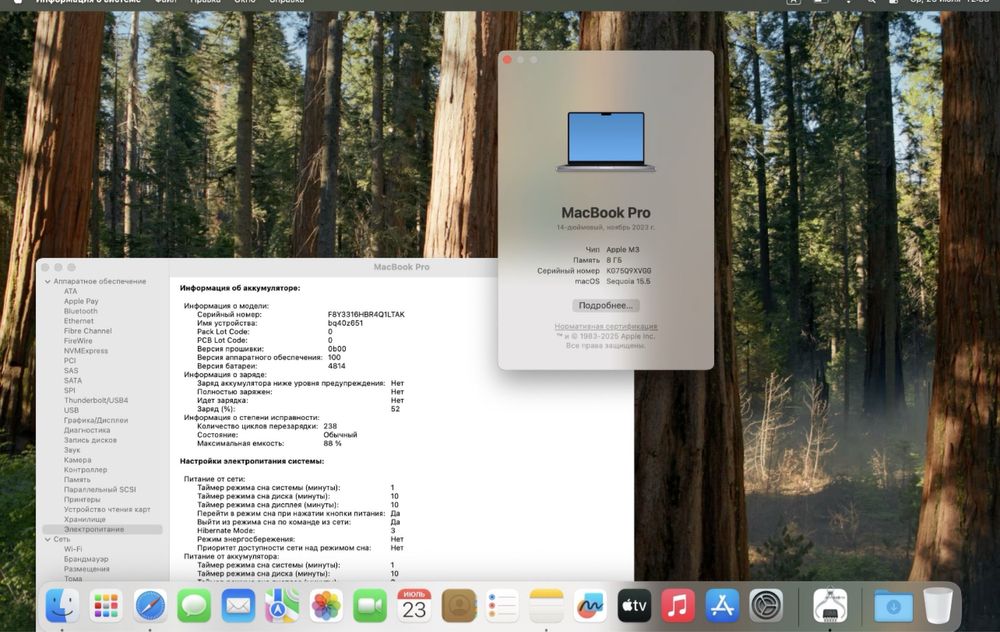Select SPI in the sidebar
1000x632 pixels.
(70, 390)
